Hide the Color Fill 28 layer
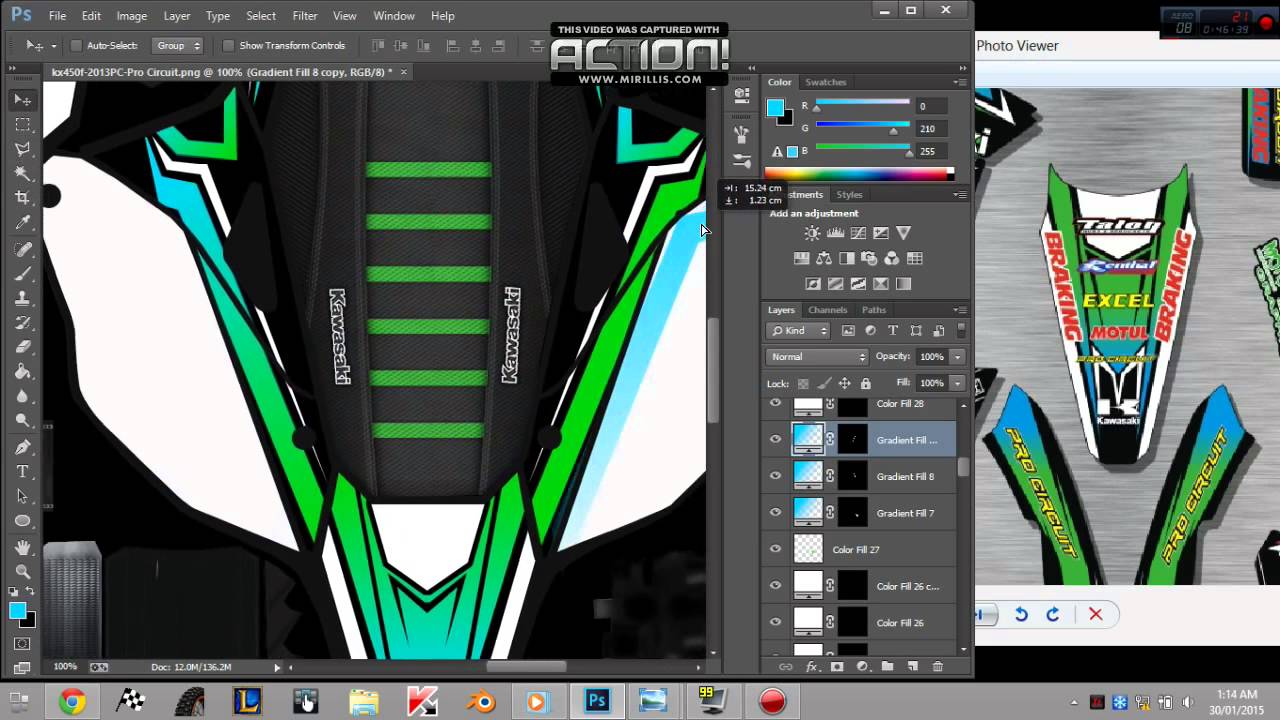This screenshot has height=720, width=1280. click(x=775, y=404)
